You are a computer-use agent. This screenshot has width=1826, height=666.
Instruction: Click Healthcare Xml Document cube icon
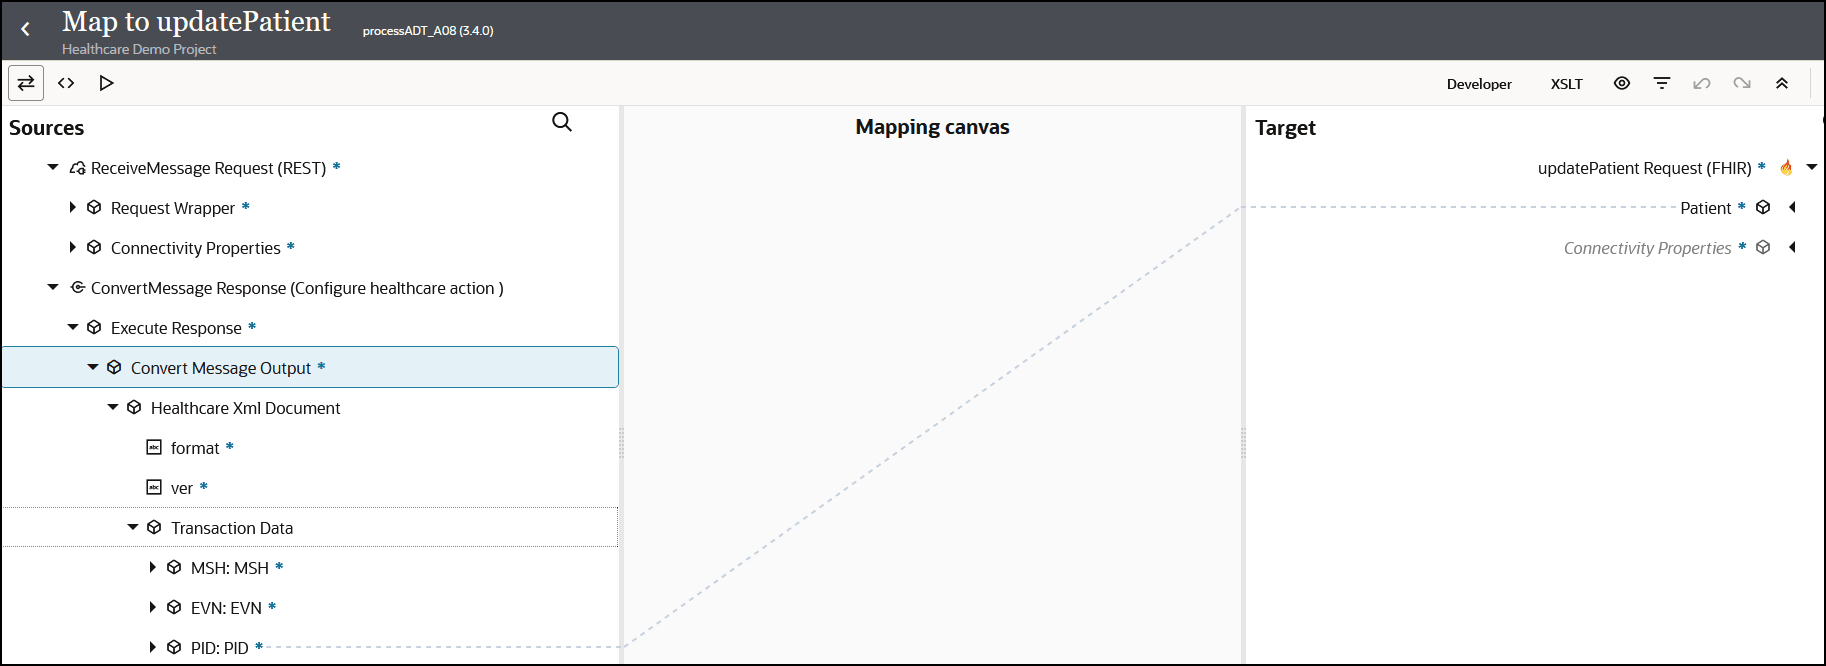point(134,407)
